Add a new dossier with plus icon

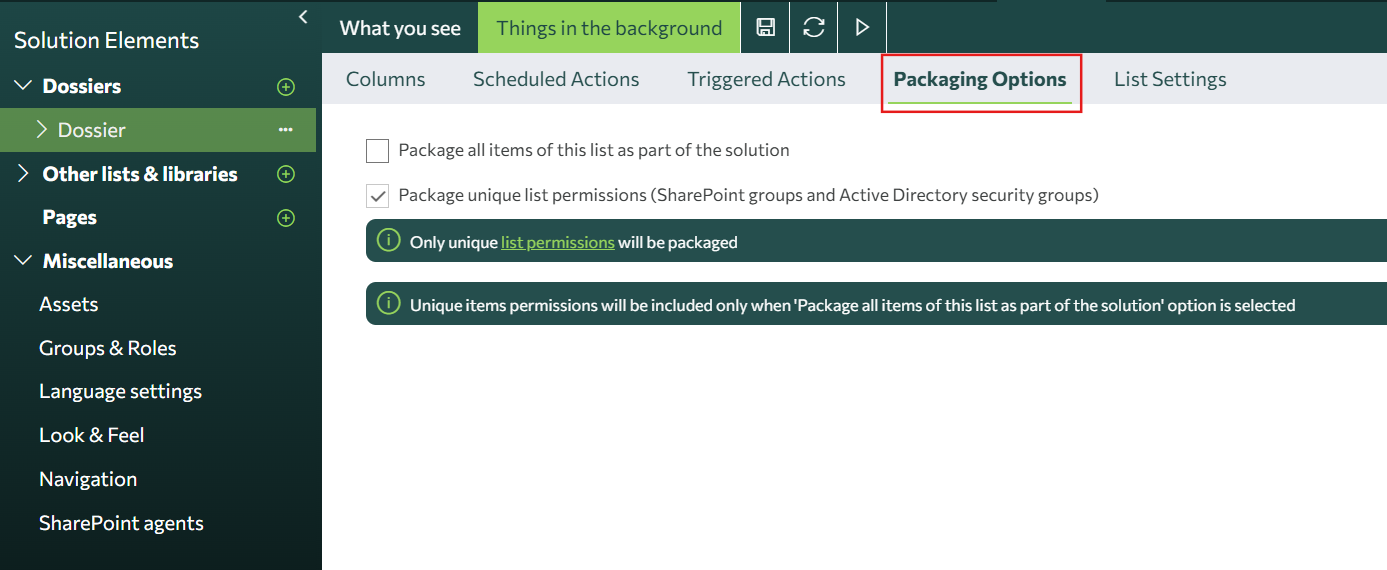(286, 87)
